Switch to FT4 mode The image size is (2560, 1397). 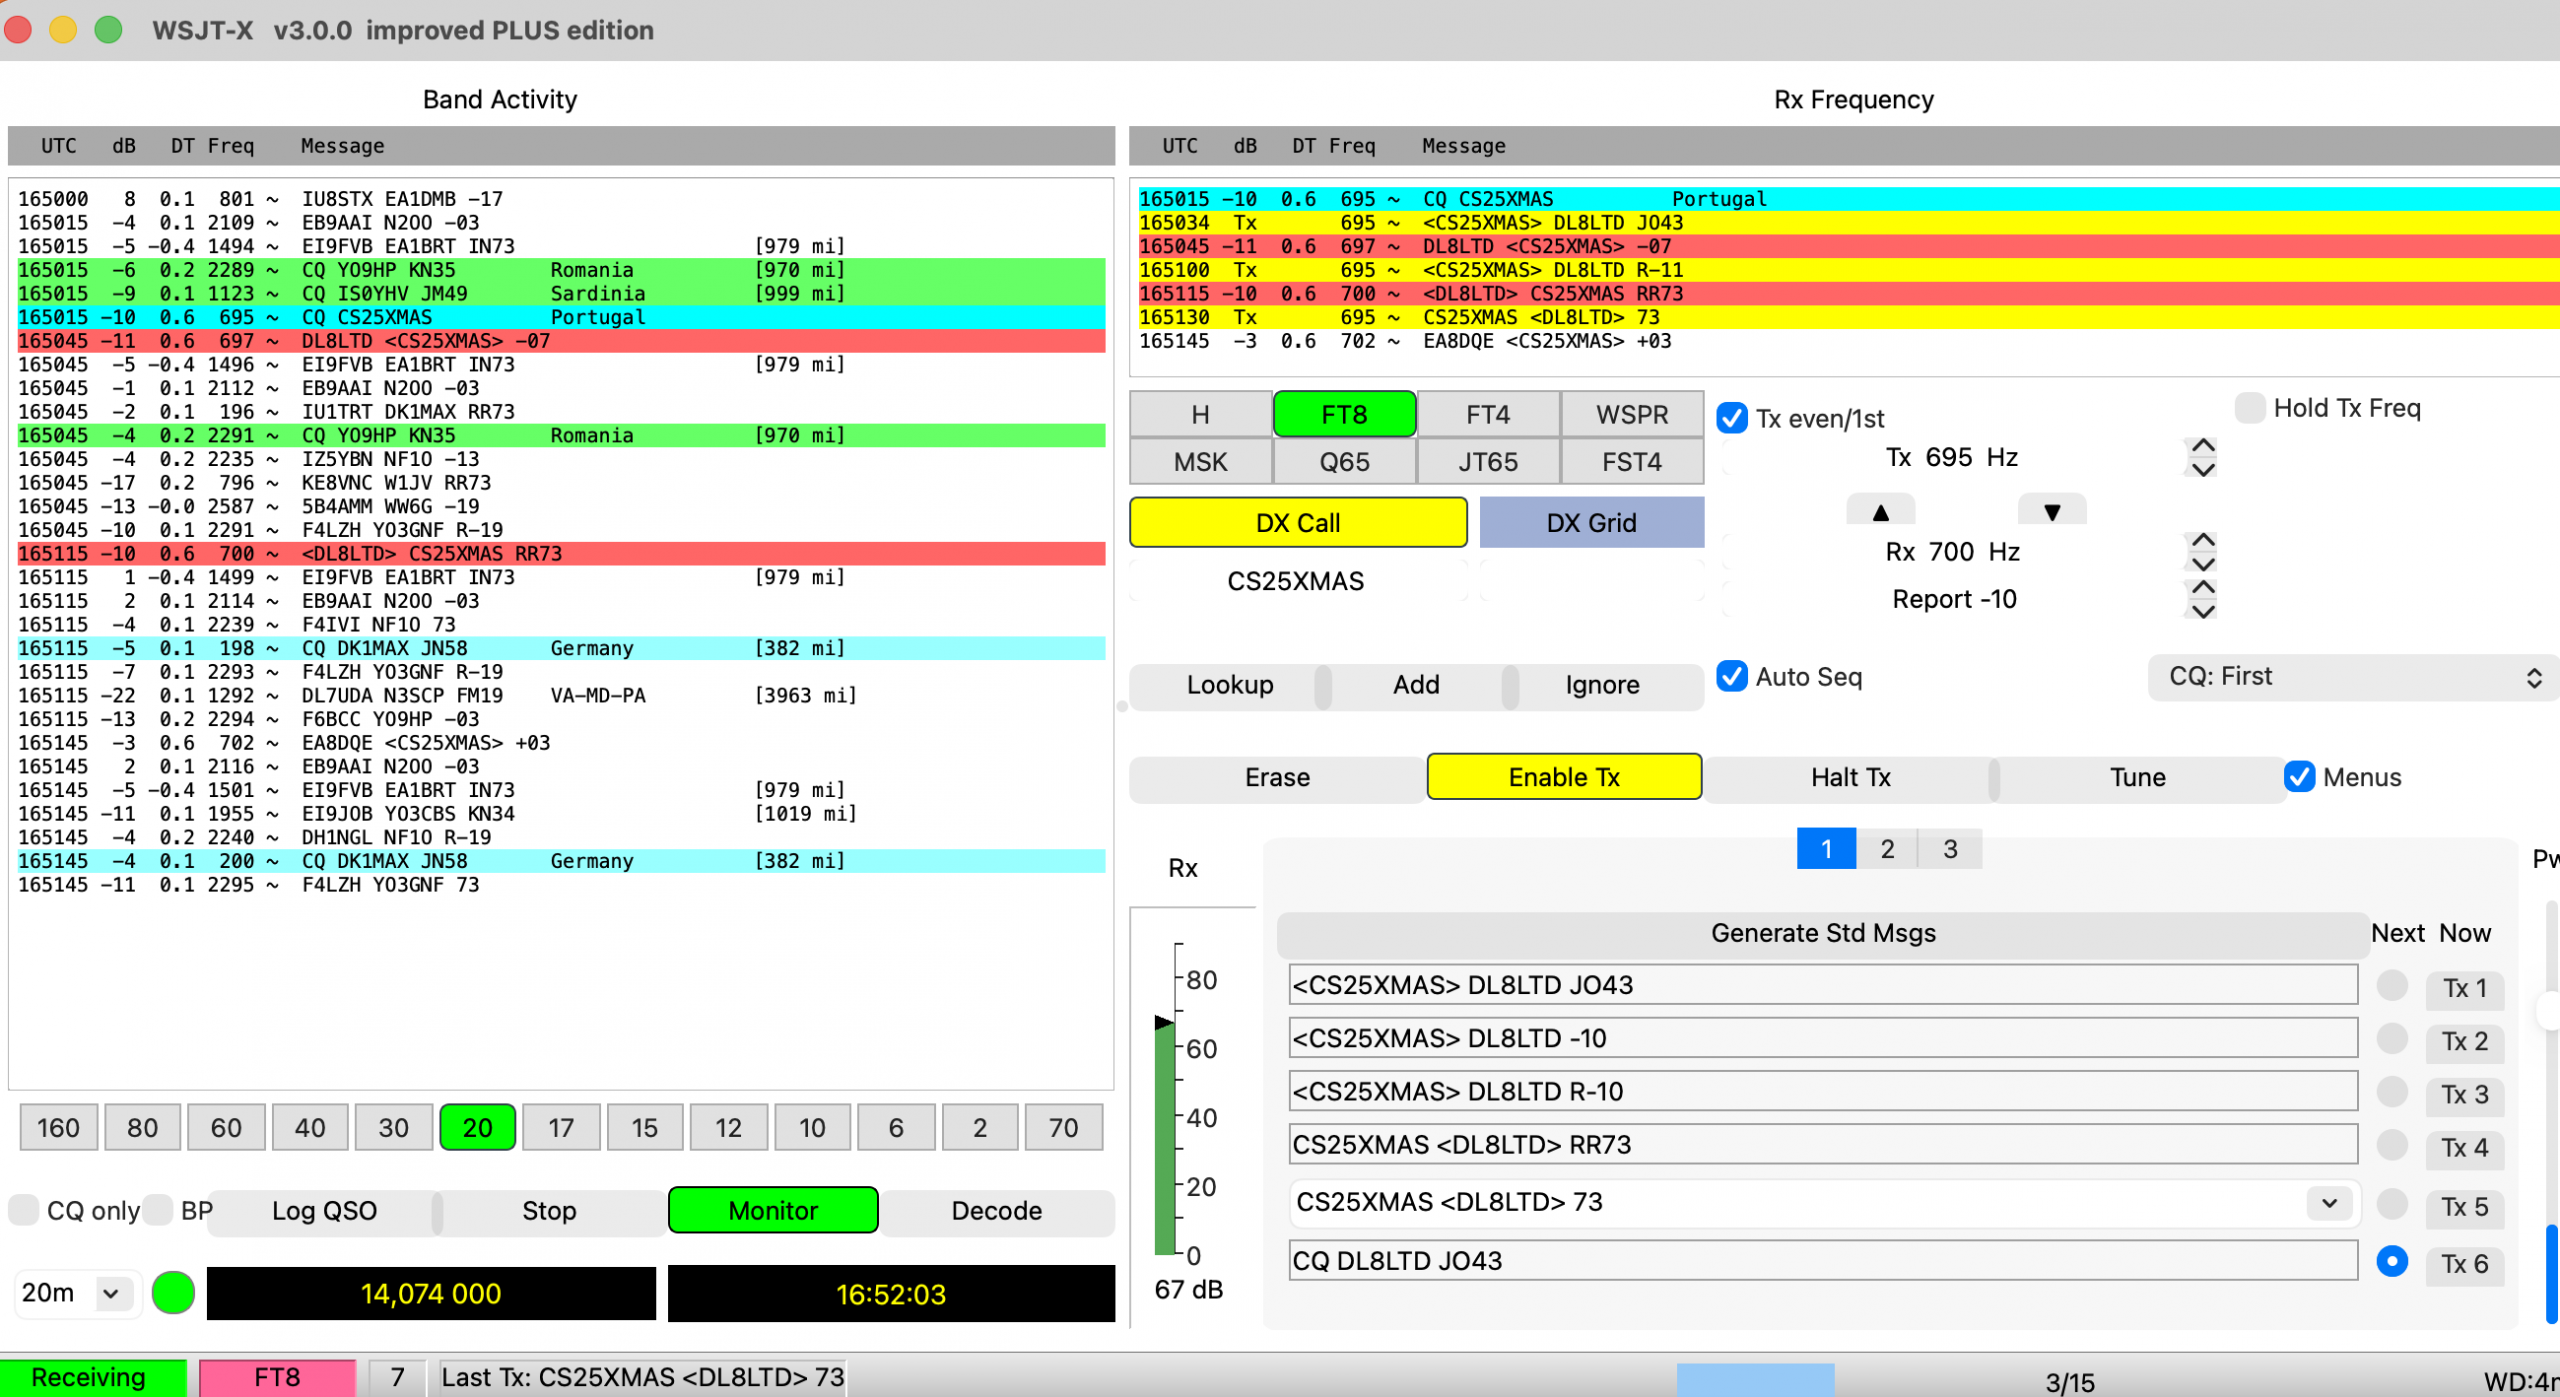click(x=1487, y=413)
